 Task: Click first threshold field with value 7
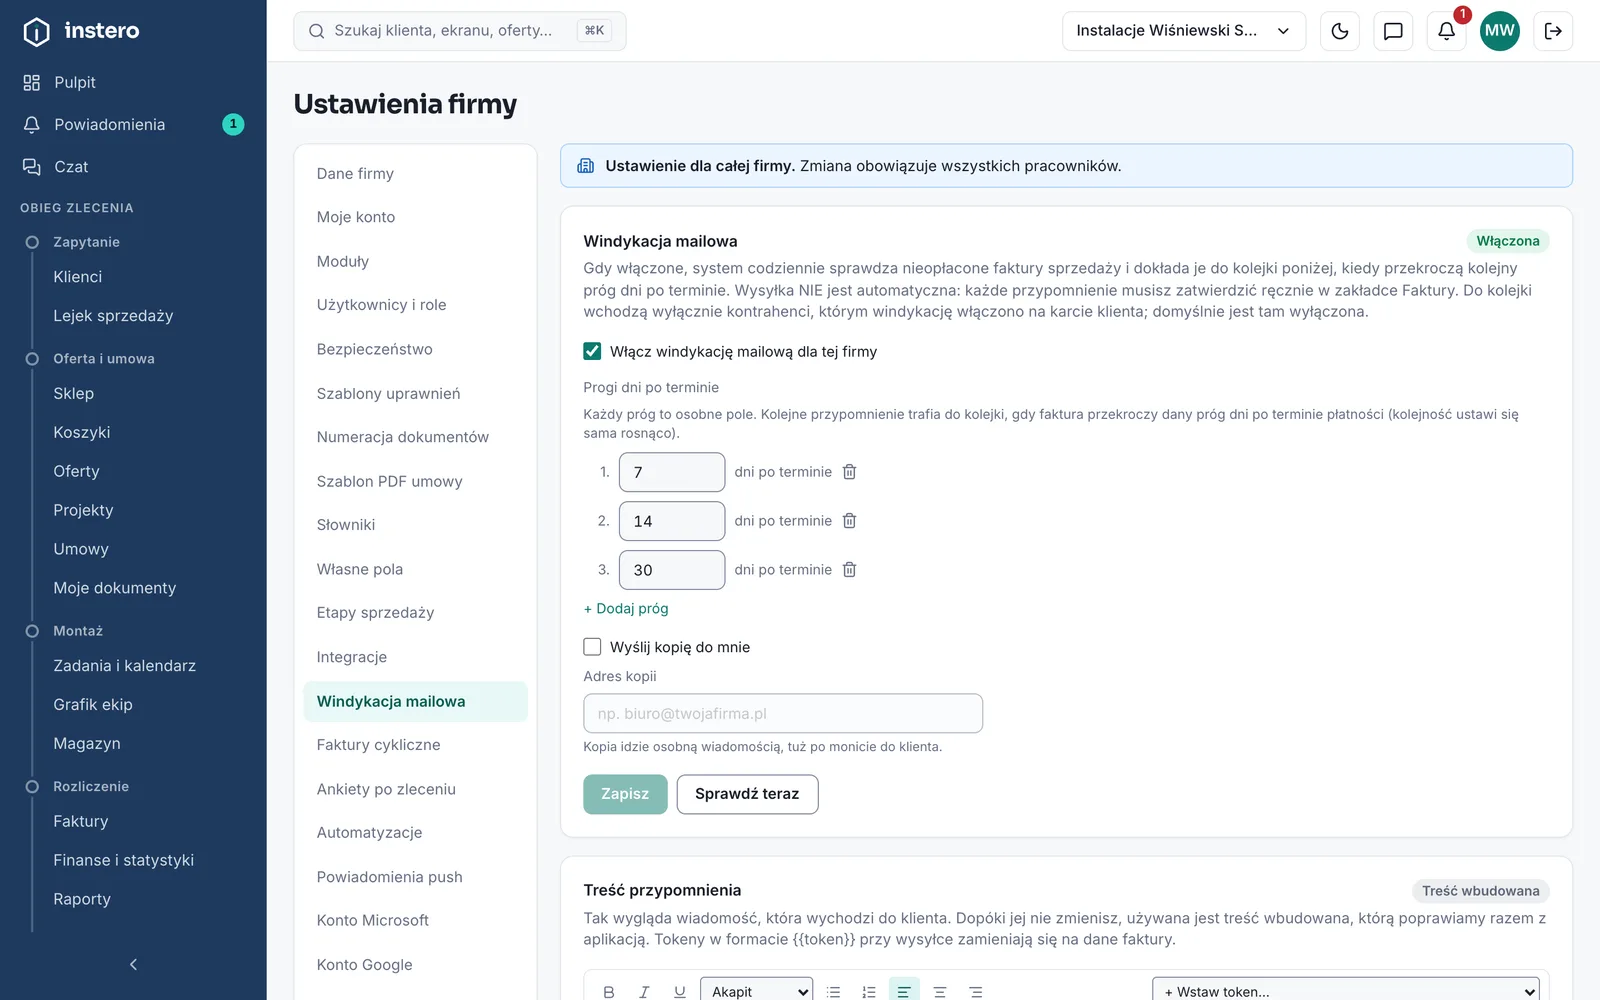[x=672, y=472]
